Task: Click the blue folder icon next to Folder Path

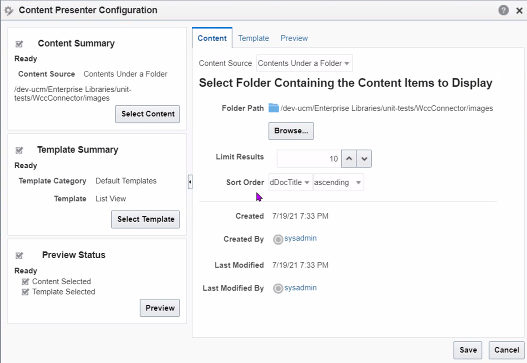Action: 274,108
